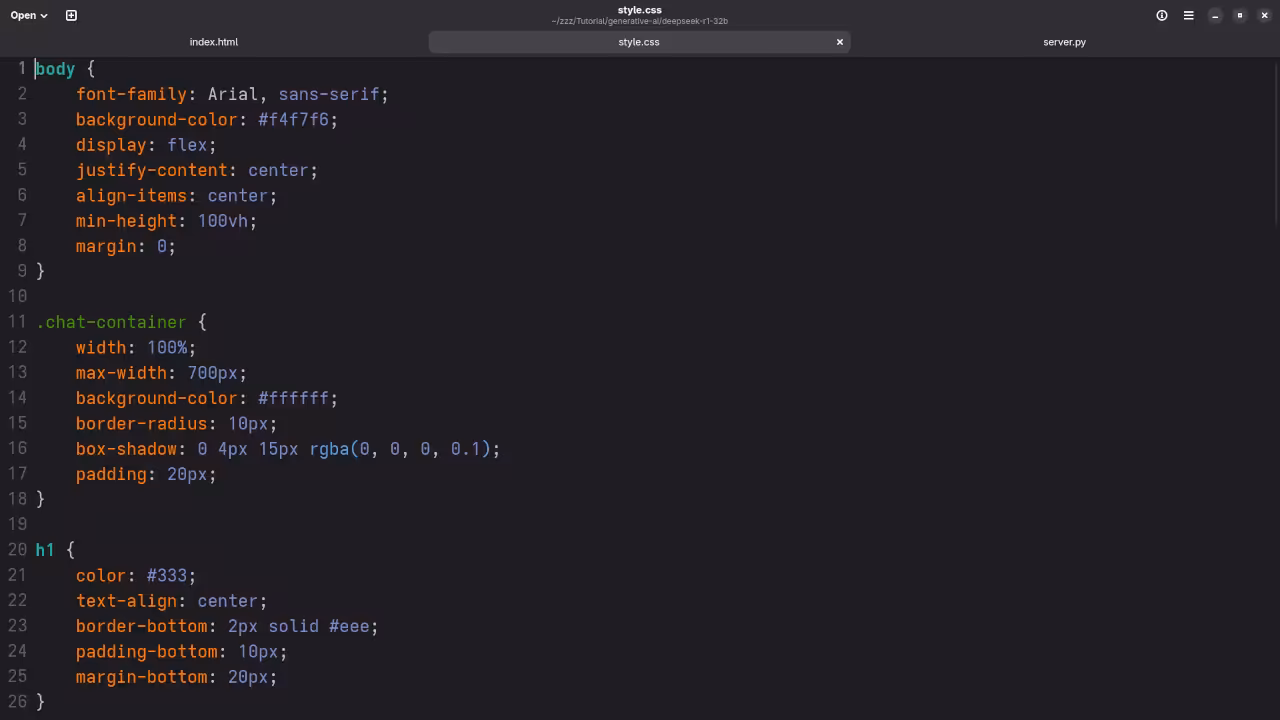The height and width of the screenshot is (720, 1280).
Task: Click the .chat-container selector
Action: 111,322
